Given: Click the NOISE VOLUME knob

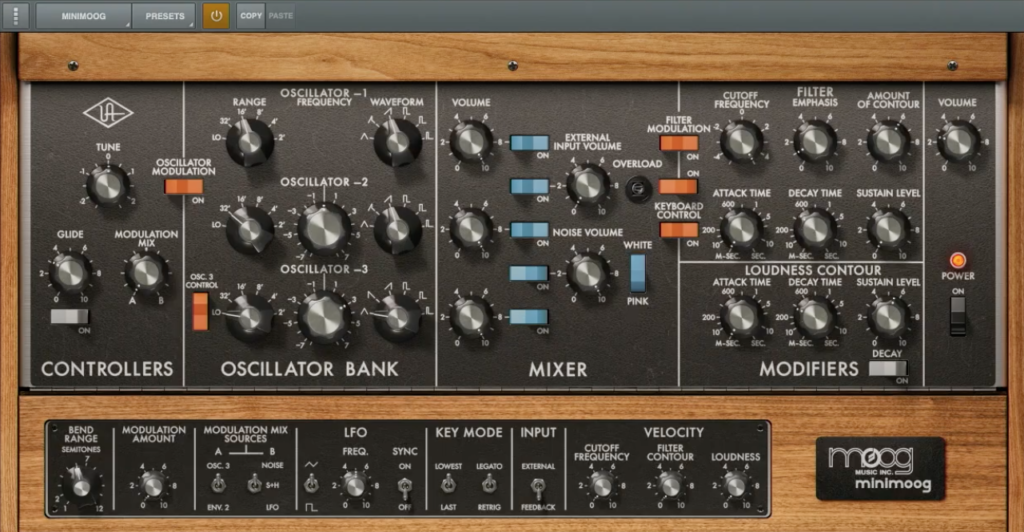Looking at the screenshot, I should (587, 273).
